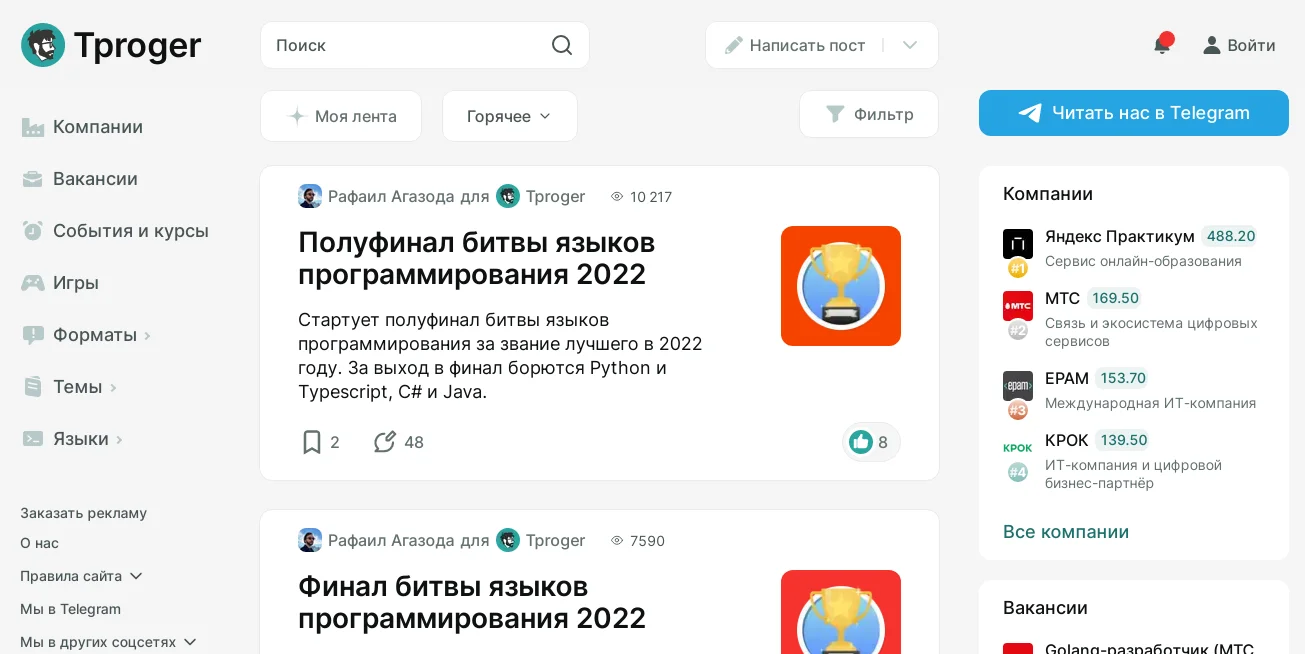Expand the Форматы submenu
This screenshot has width=1305, height=654.
point(148,336)
